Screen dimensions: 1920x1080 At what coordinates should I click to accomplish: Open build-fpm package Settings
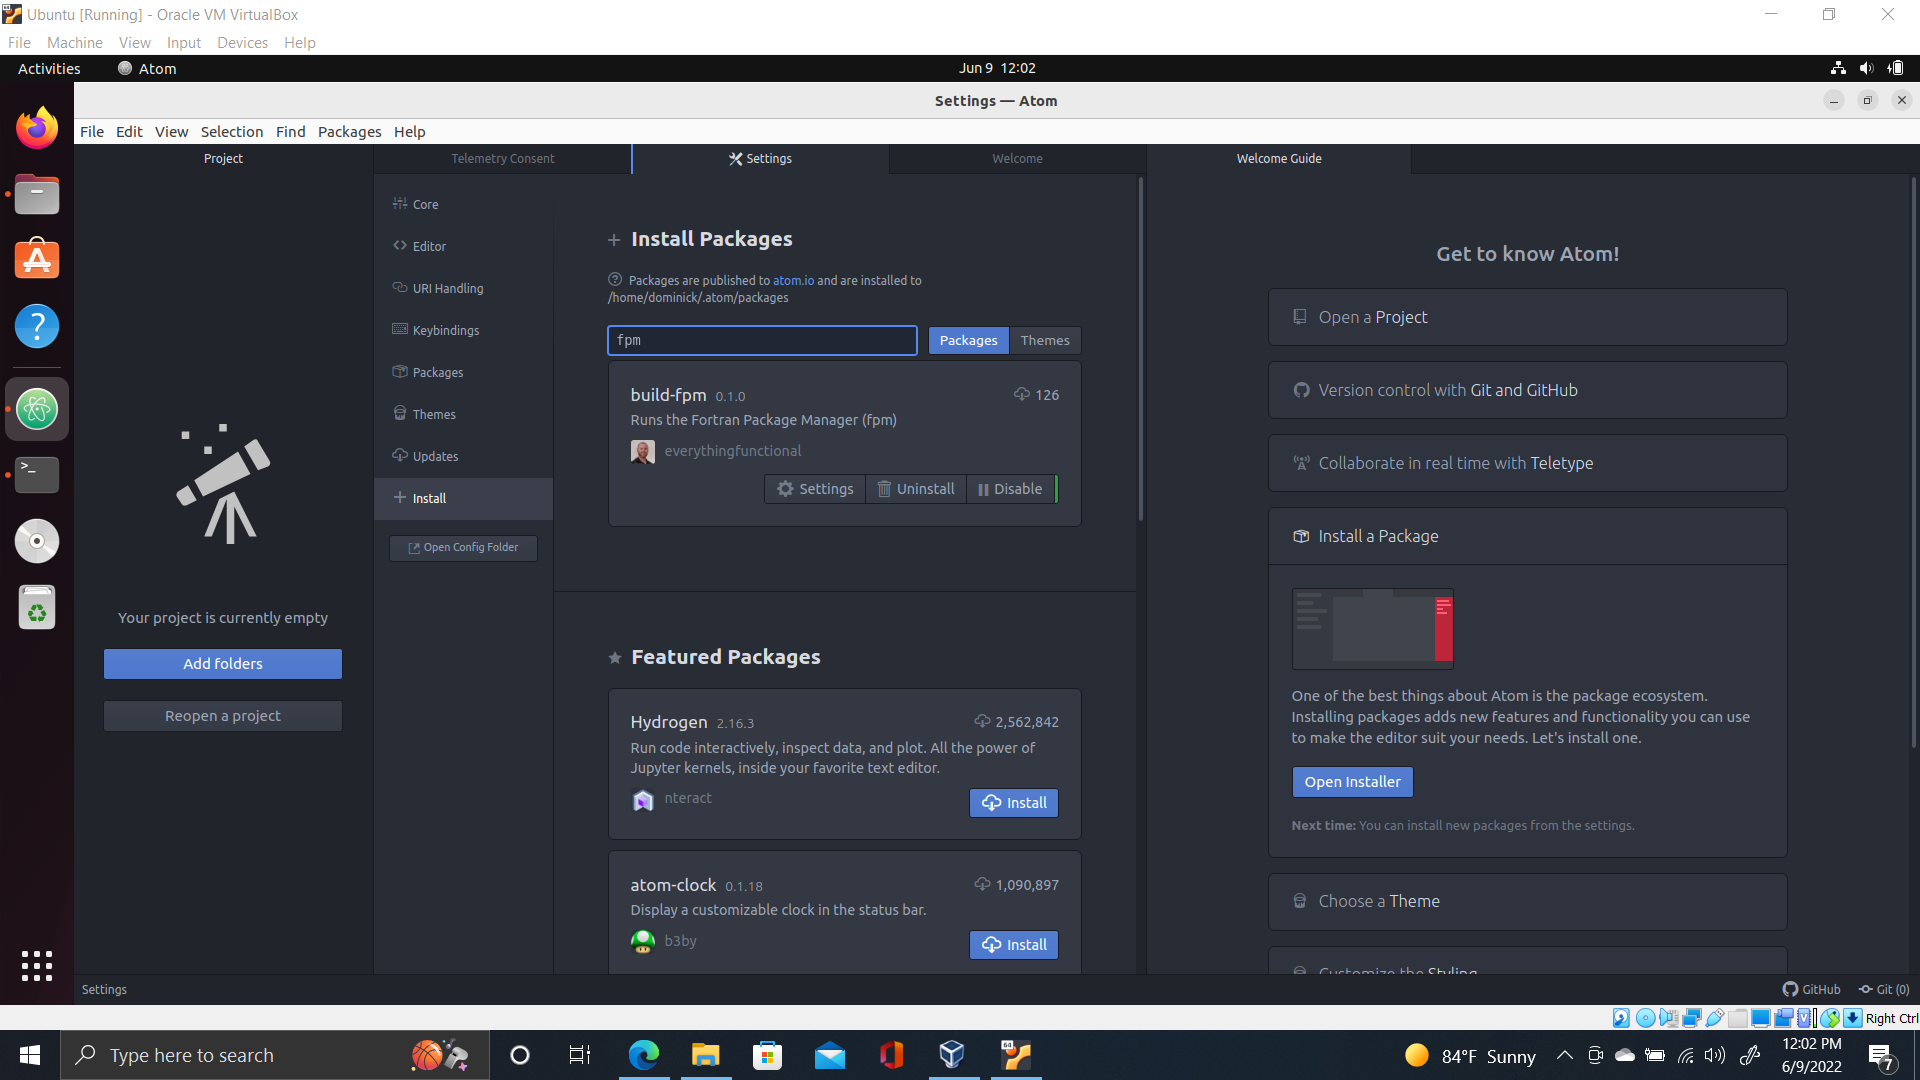(x=815, y=489)
